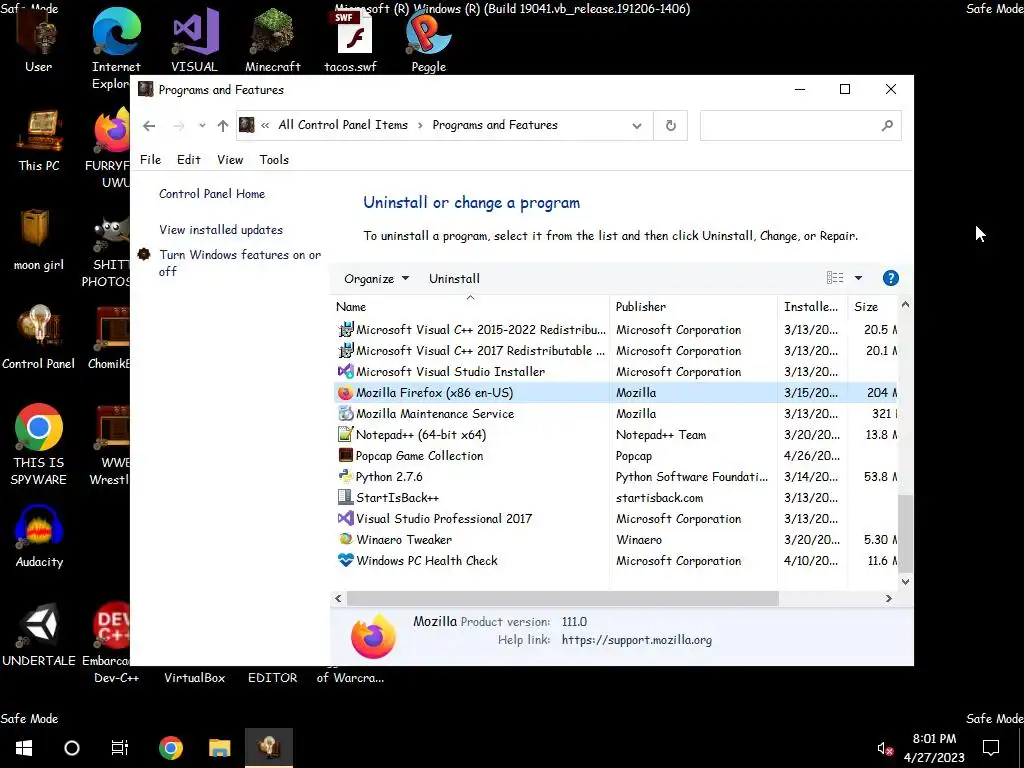This screenshot has height=768, width=1024.
Task: Click the list scroll up arrow
Action: 905,304
